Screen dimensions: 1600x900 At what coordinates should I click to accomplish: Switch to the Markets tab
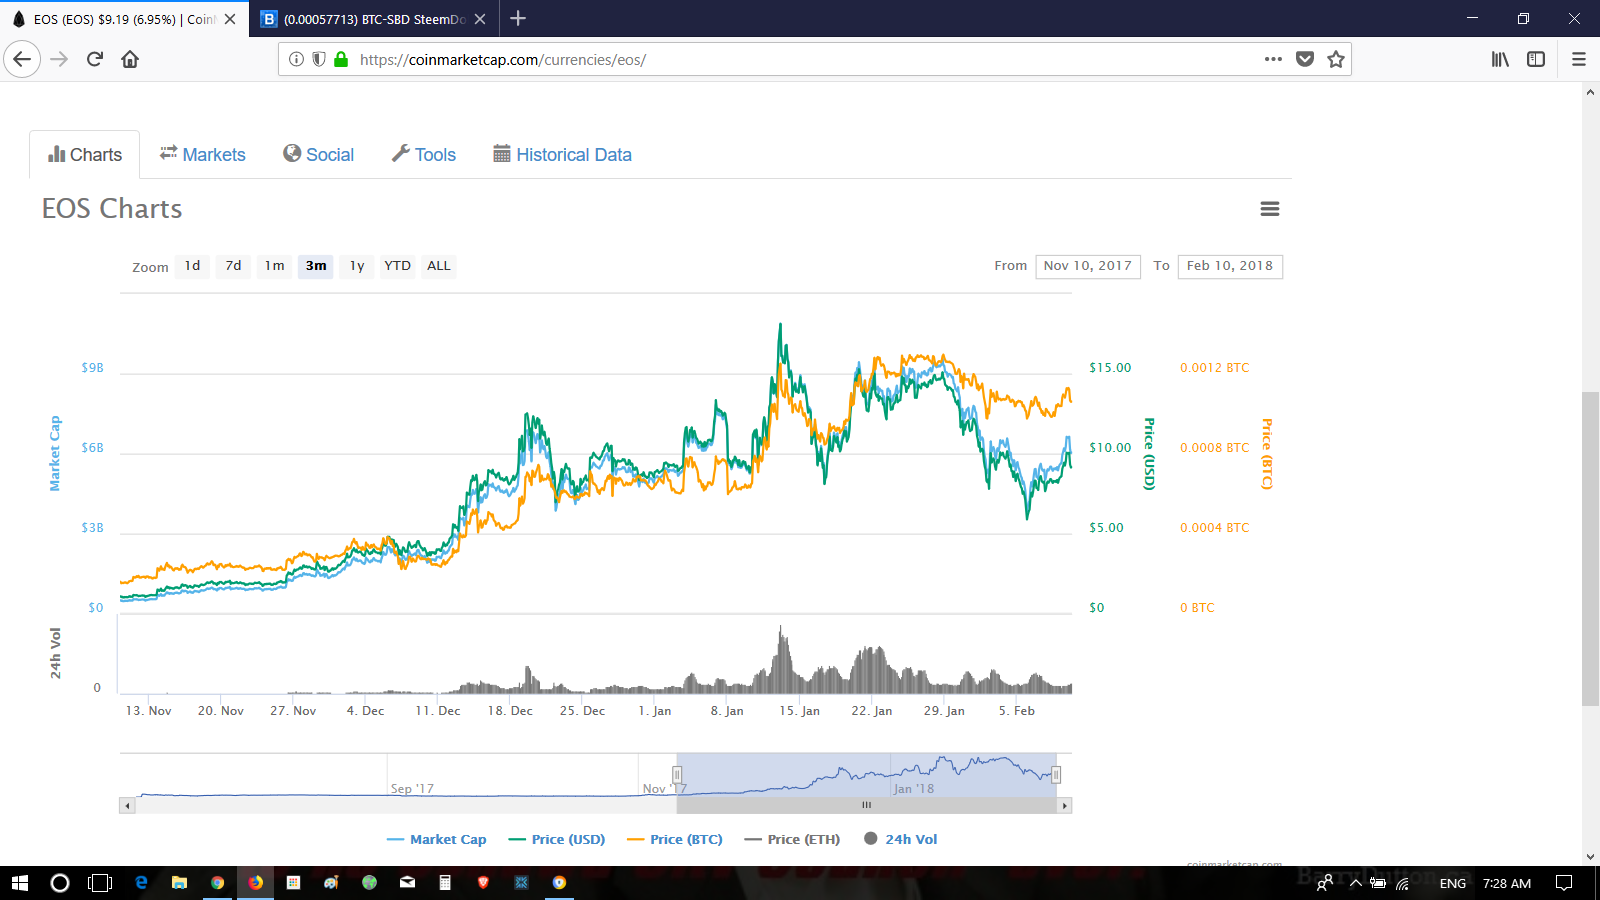(x=203, y=154)
